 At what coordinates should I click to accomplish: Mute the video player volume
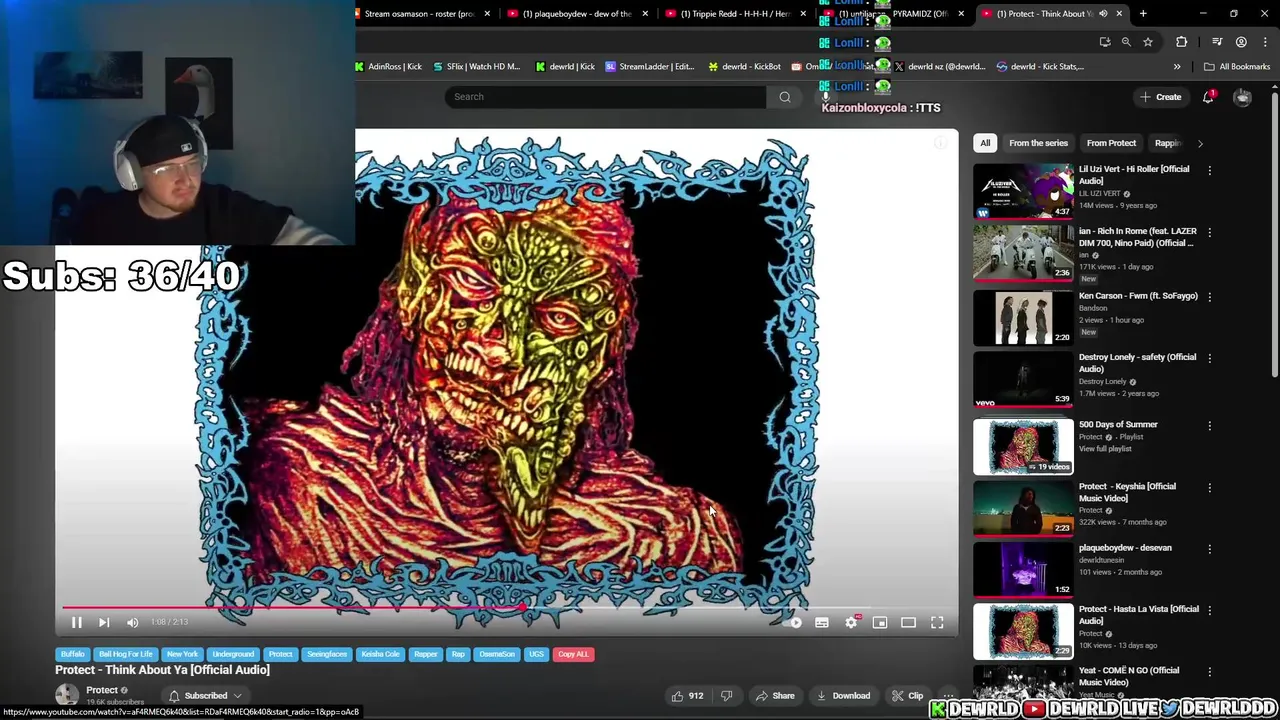pyautogui.click(x=132, y=622)
